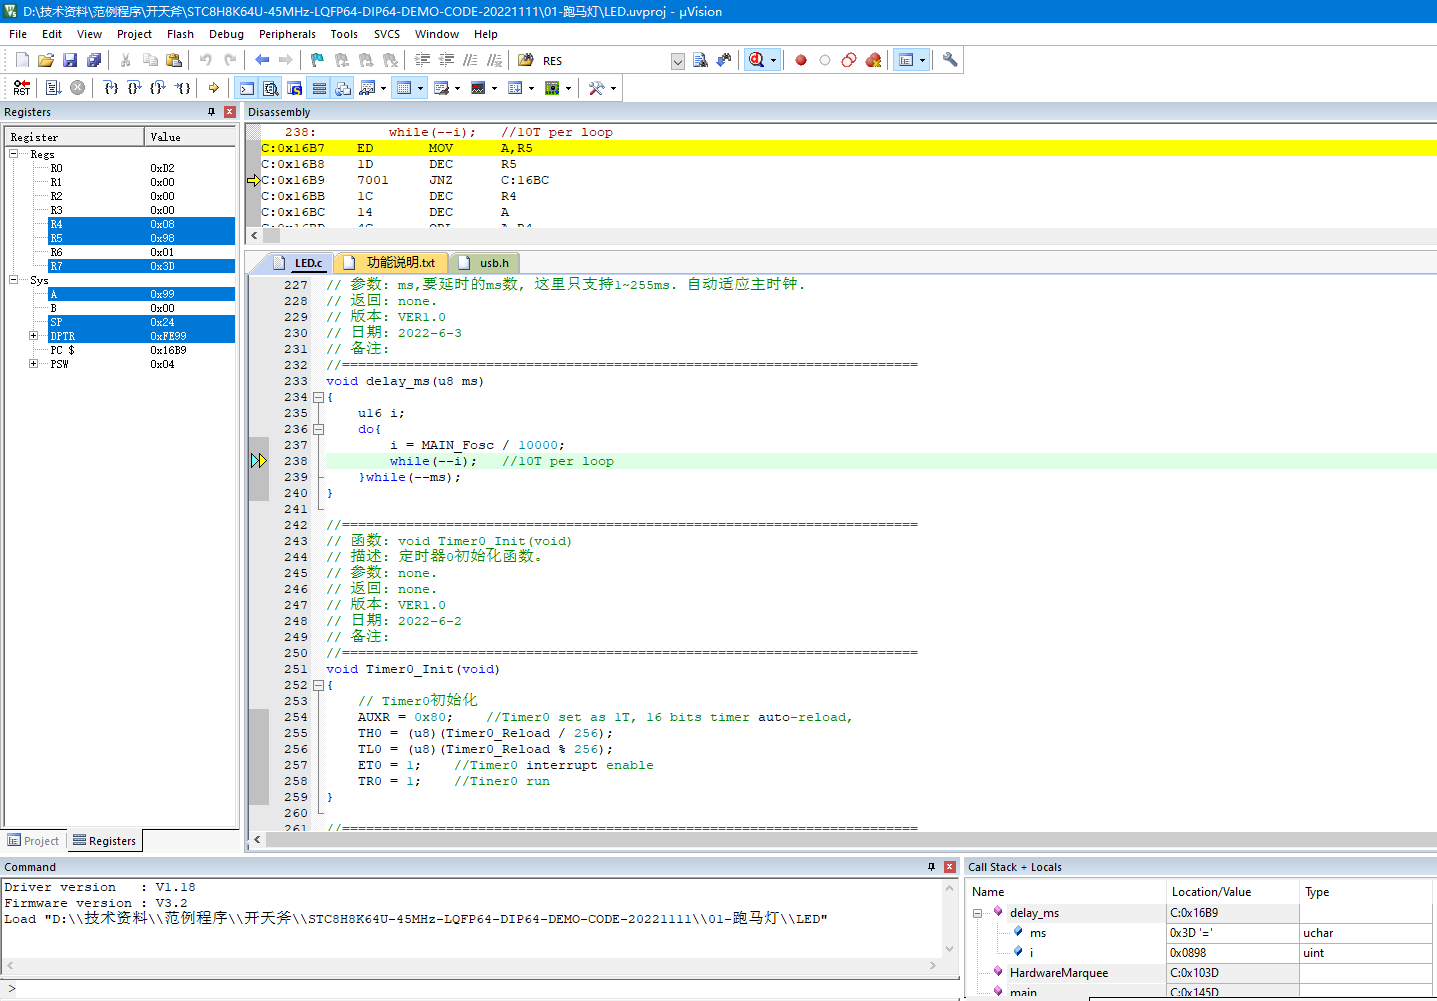The width and height of the screenshot is (1437, 1001).
Task: Click the Register column header
Action: pos(75,137)
